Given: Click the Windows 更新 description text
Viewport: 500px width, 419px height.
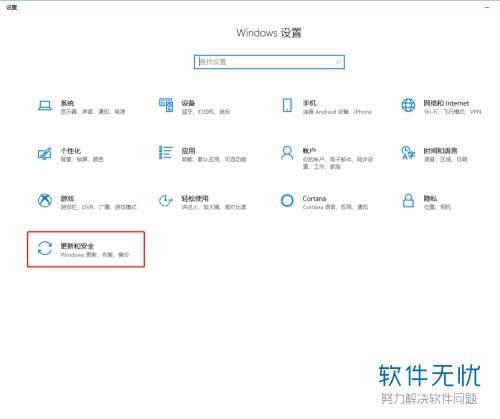Looking at the screenshot, I should [x=95, y=255].
